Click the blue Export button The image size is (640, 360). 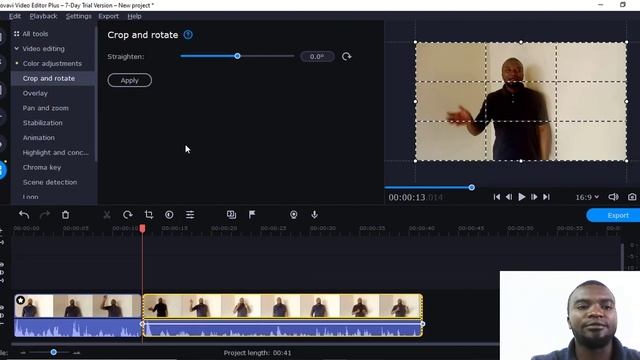coord(613,215)
